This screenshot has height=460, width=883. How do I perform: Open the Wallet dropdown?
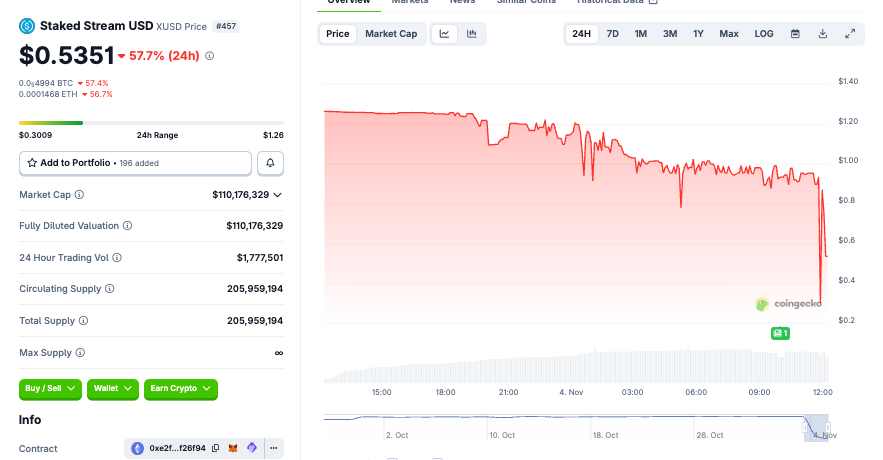(112, 388)
